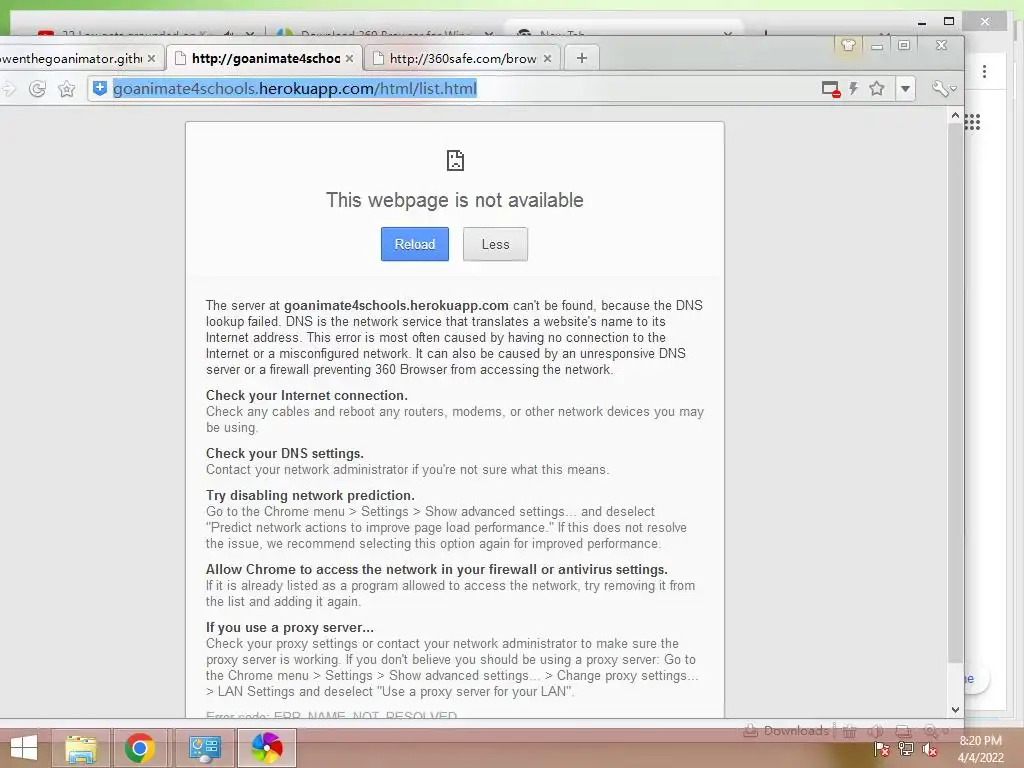
Task: Click the 360 Browser taskbar icon
Action: pyautogui.click(x=266, y=748)
